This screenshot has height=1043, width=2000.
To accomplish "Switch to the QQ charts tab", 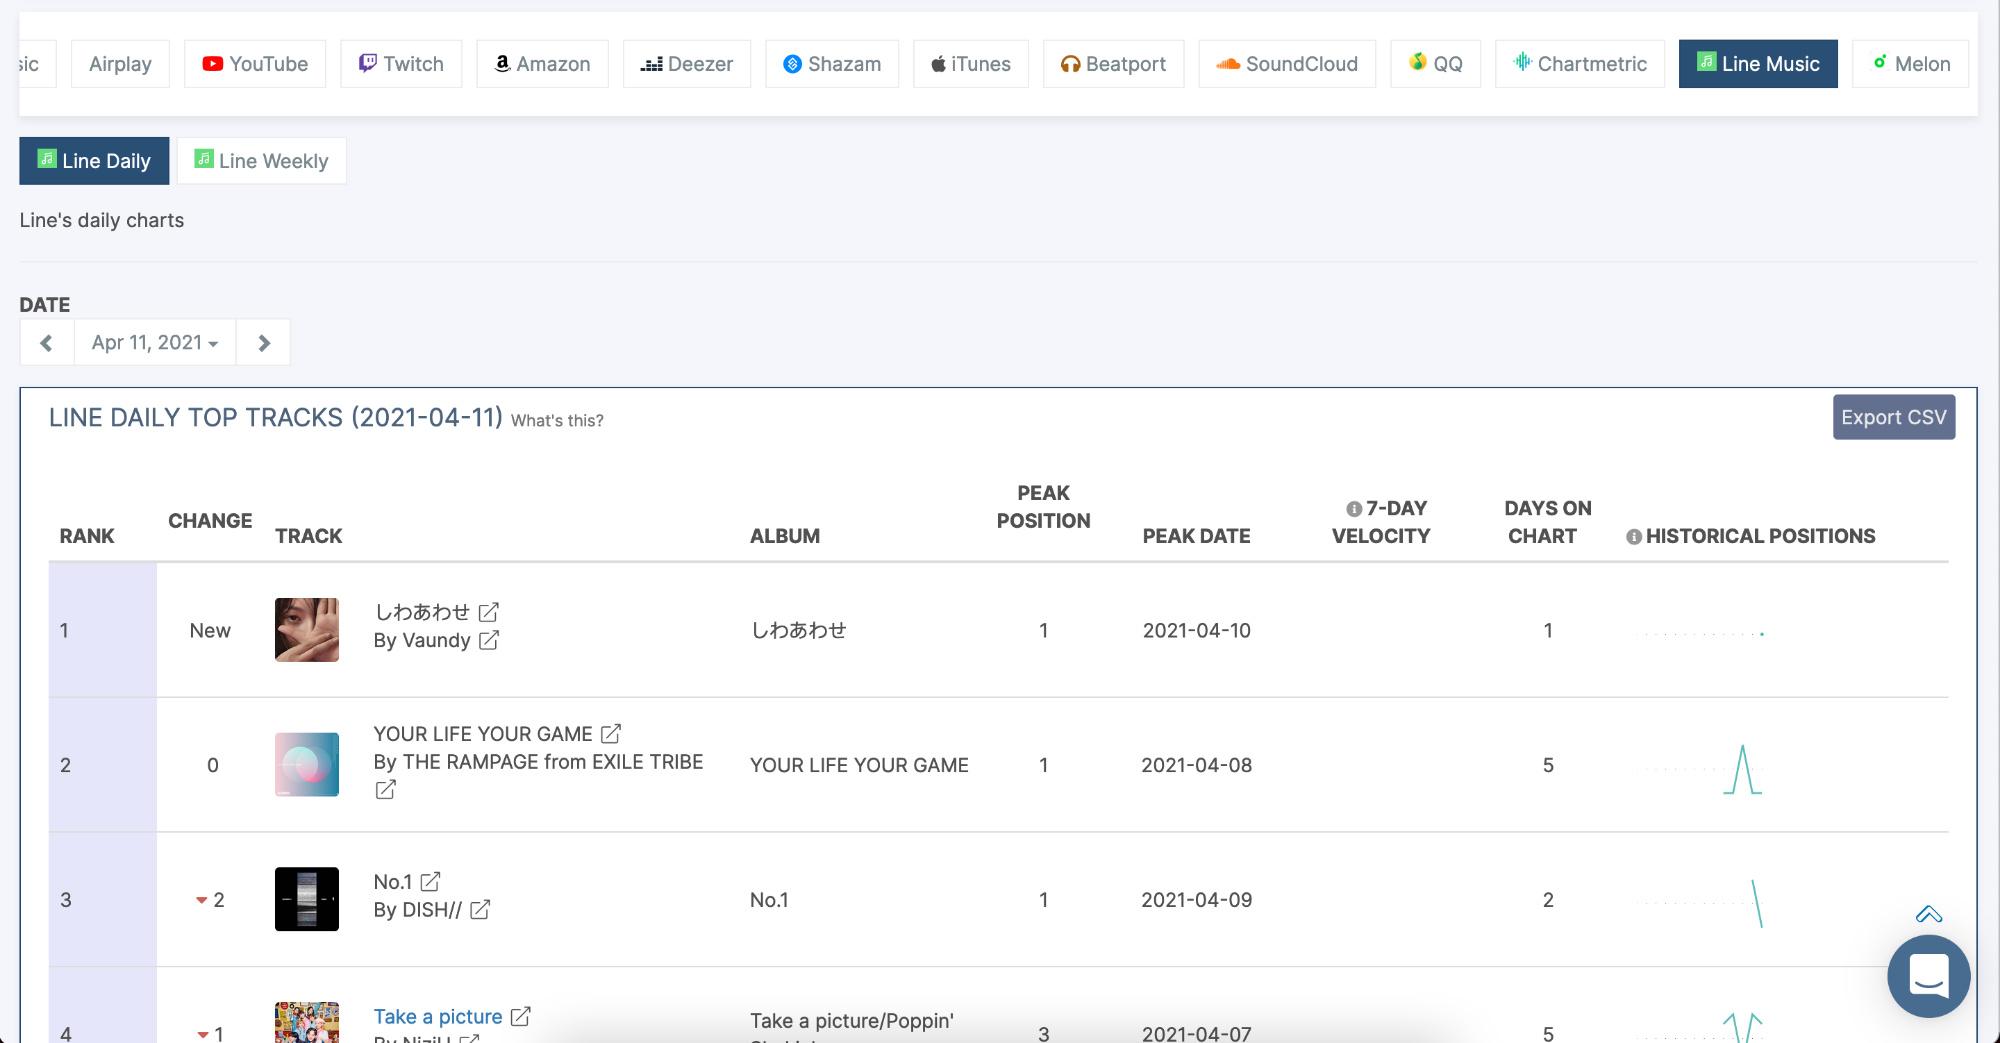I will 1436,64.
